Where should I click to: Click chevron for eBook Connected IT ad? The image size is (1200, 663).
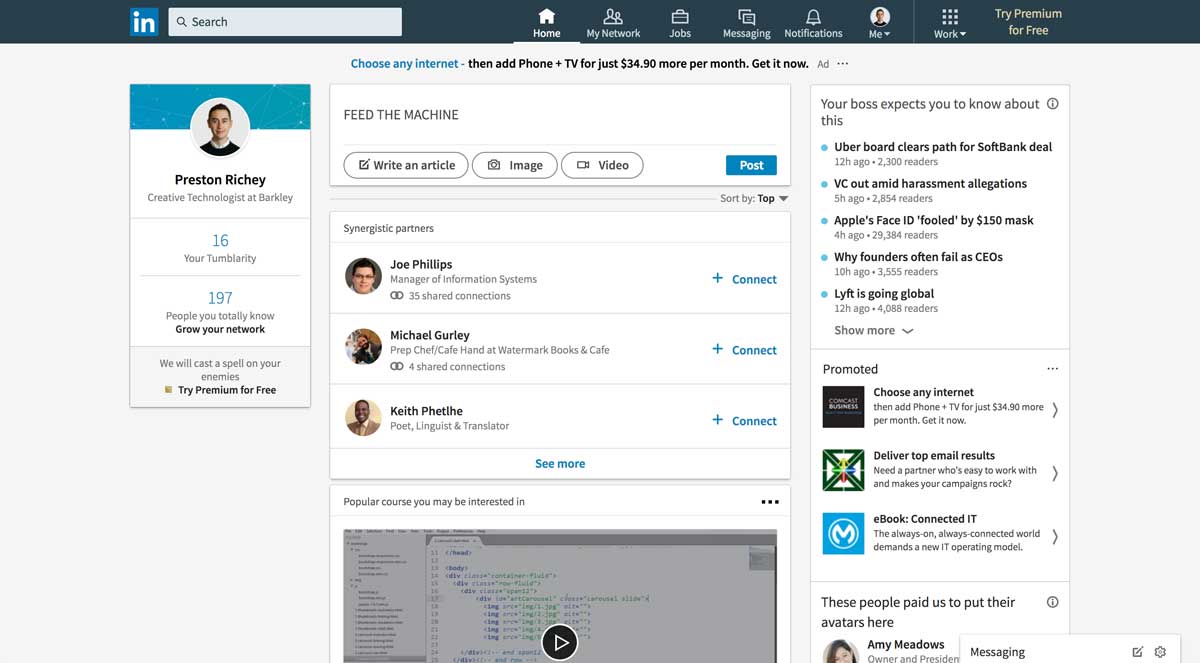(1055, 537)
